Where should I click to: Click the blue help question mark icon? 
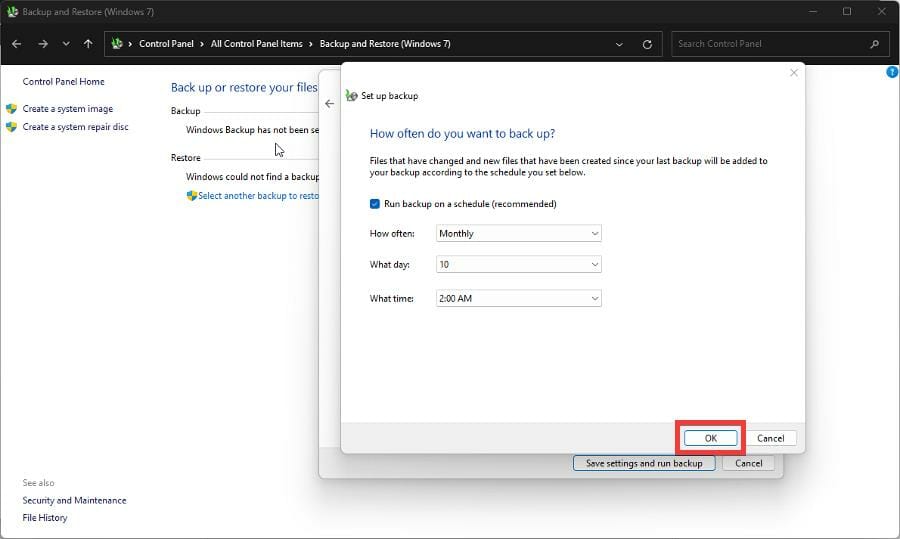(x=892, y=72)
